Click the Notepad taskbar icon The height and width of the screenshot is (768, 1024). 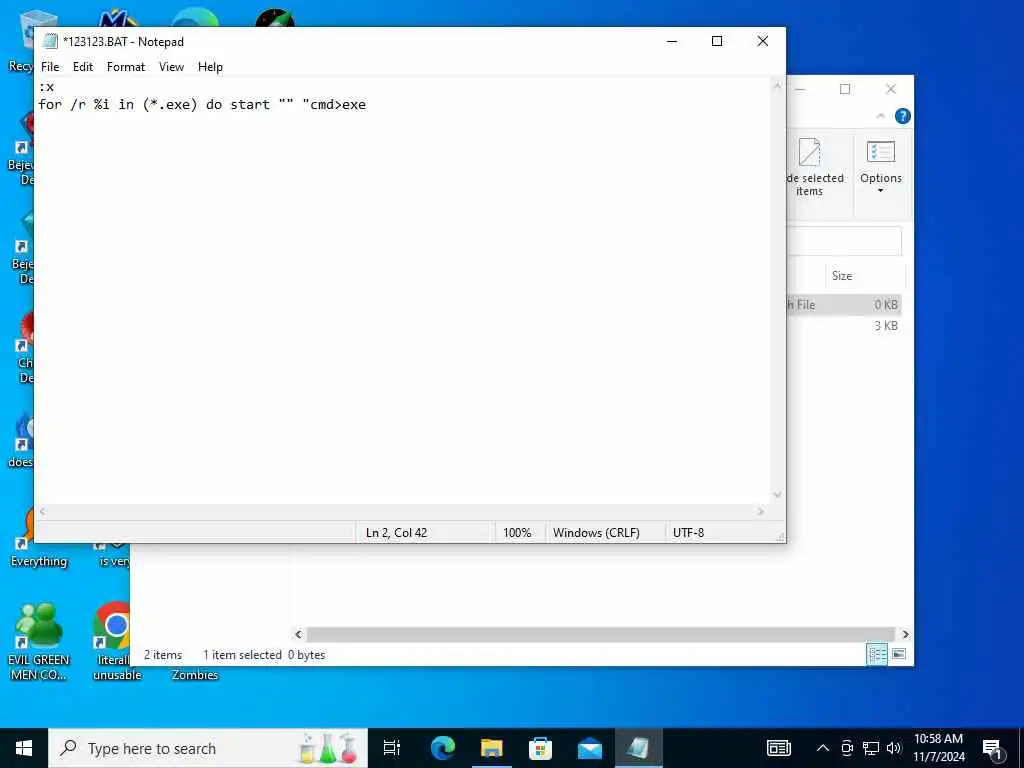pyautogui.click(x=639, y=748)
